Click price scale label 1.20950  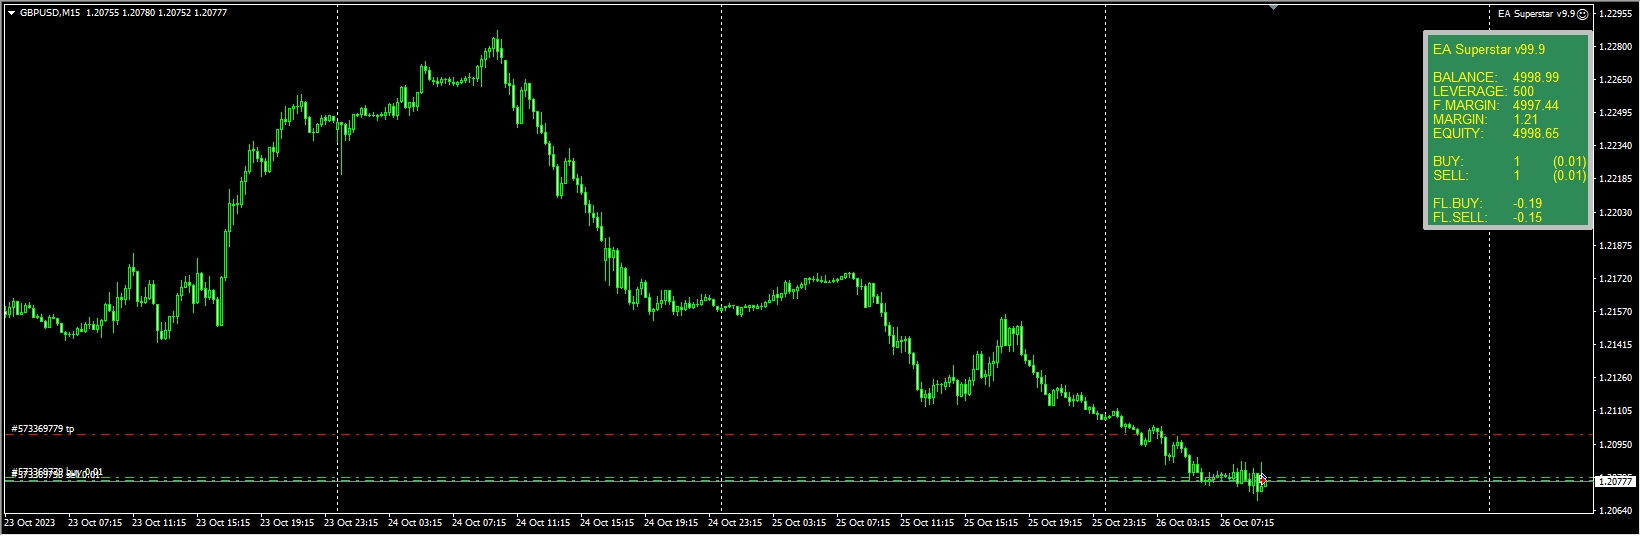(x=1616, y=444)
